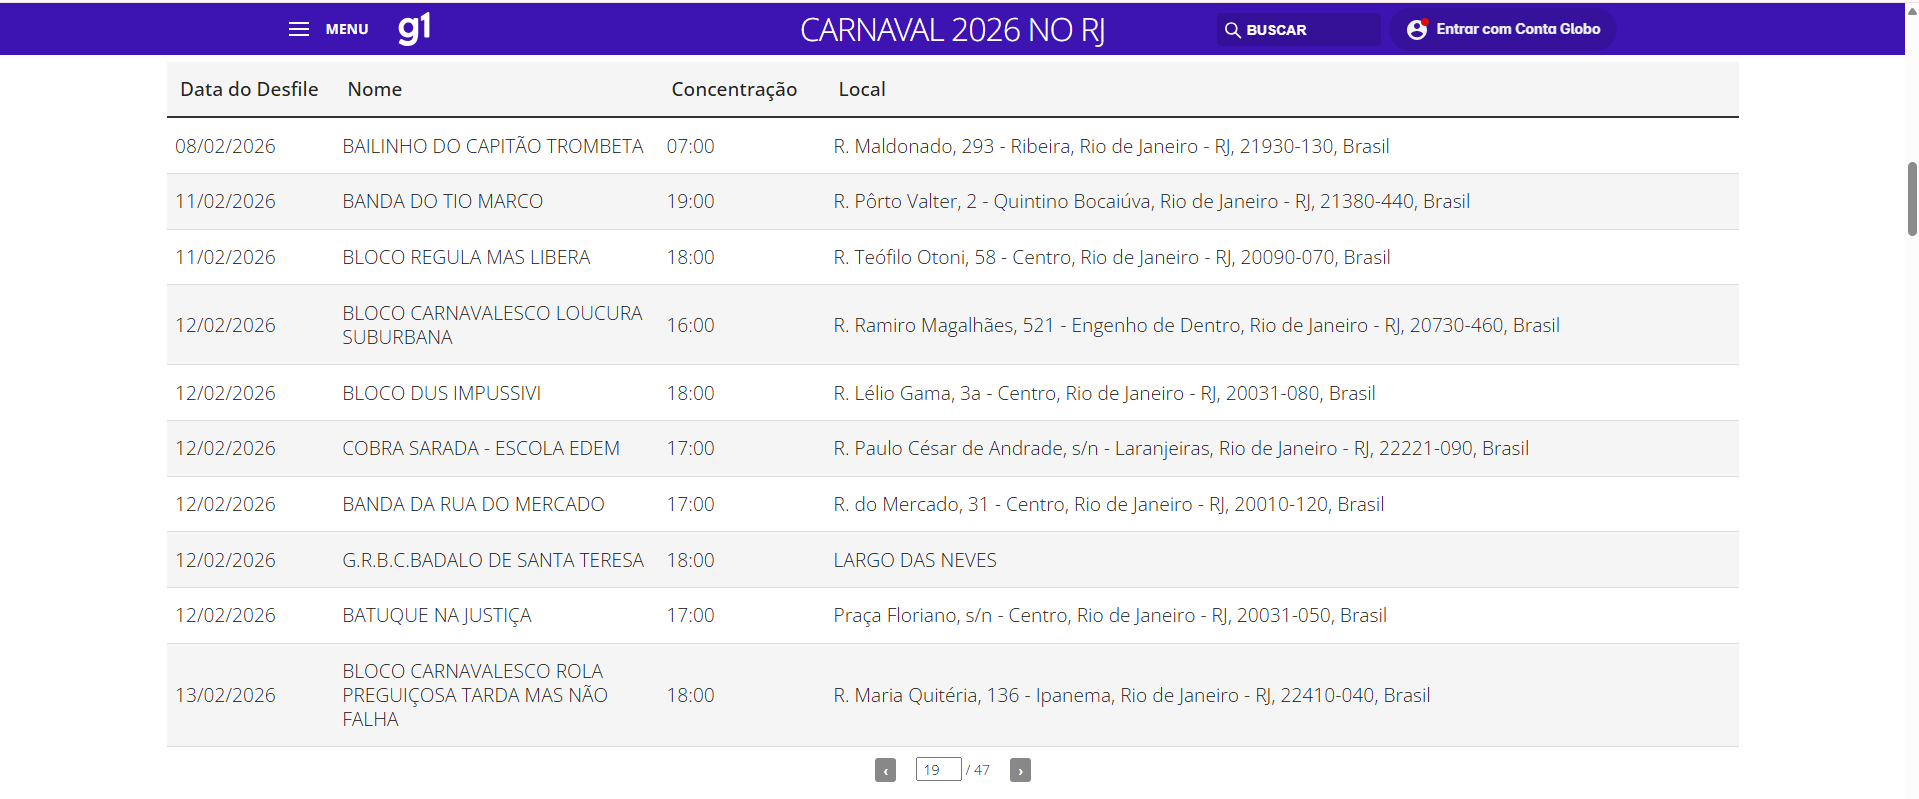The width and height of the screenshot is (1919, 799).
Task: Click the Conta Globo user avatar icon
Action: [1416, 30]
